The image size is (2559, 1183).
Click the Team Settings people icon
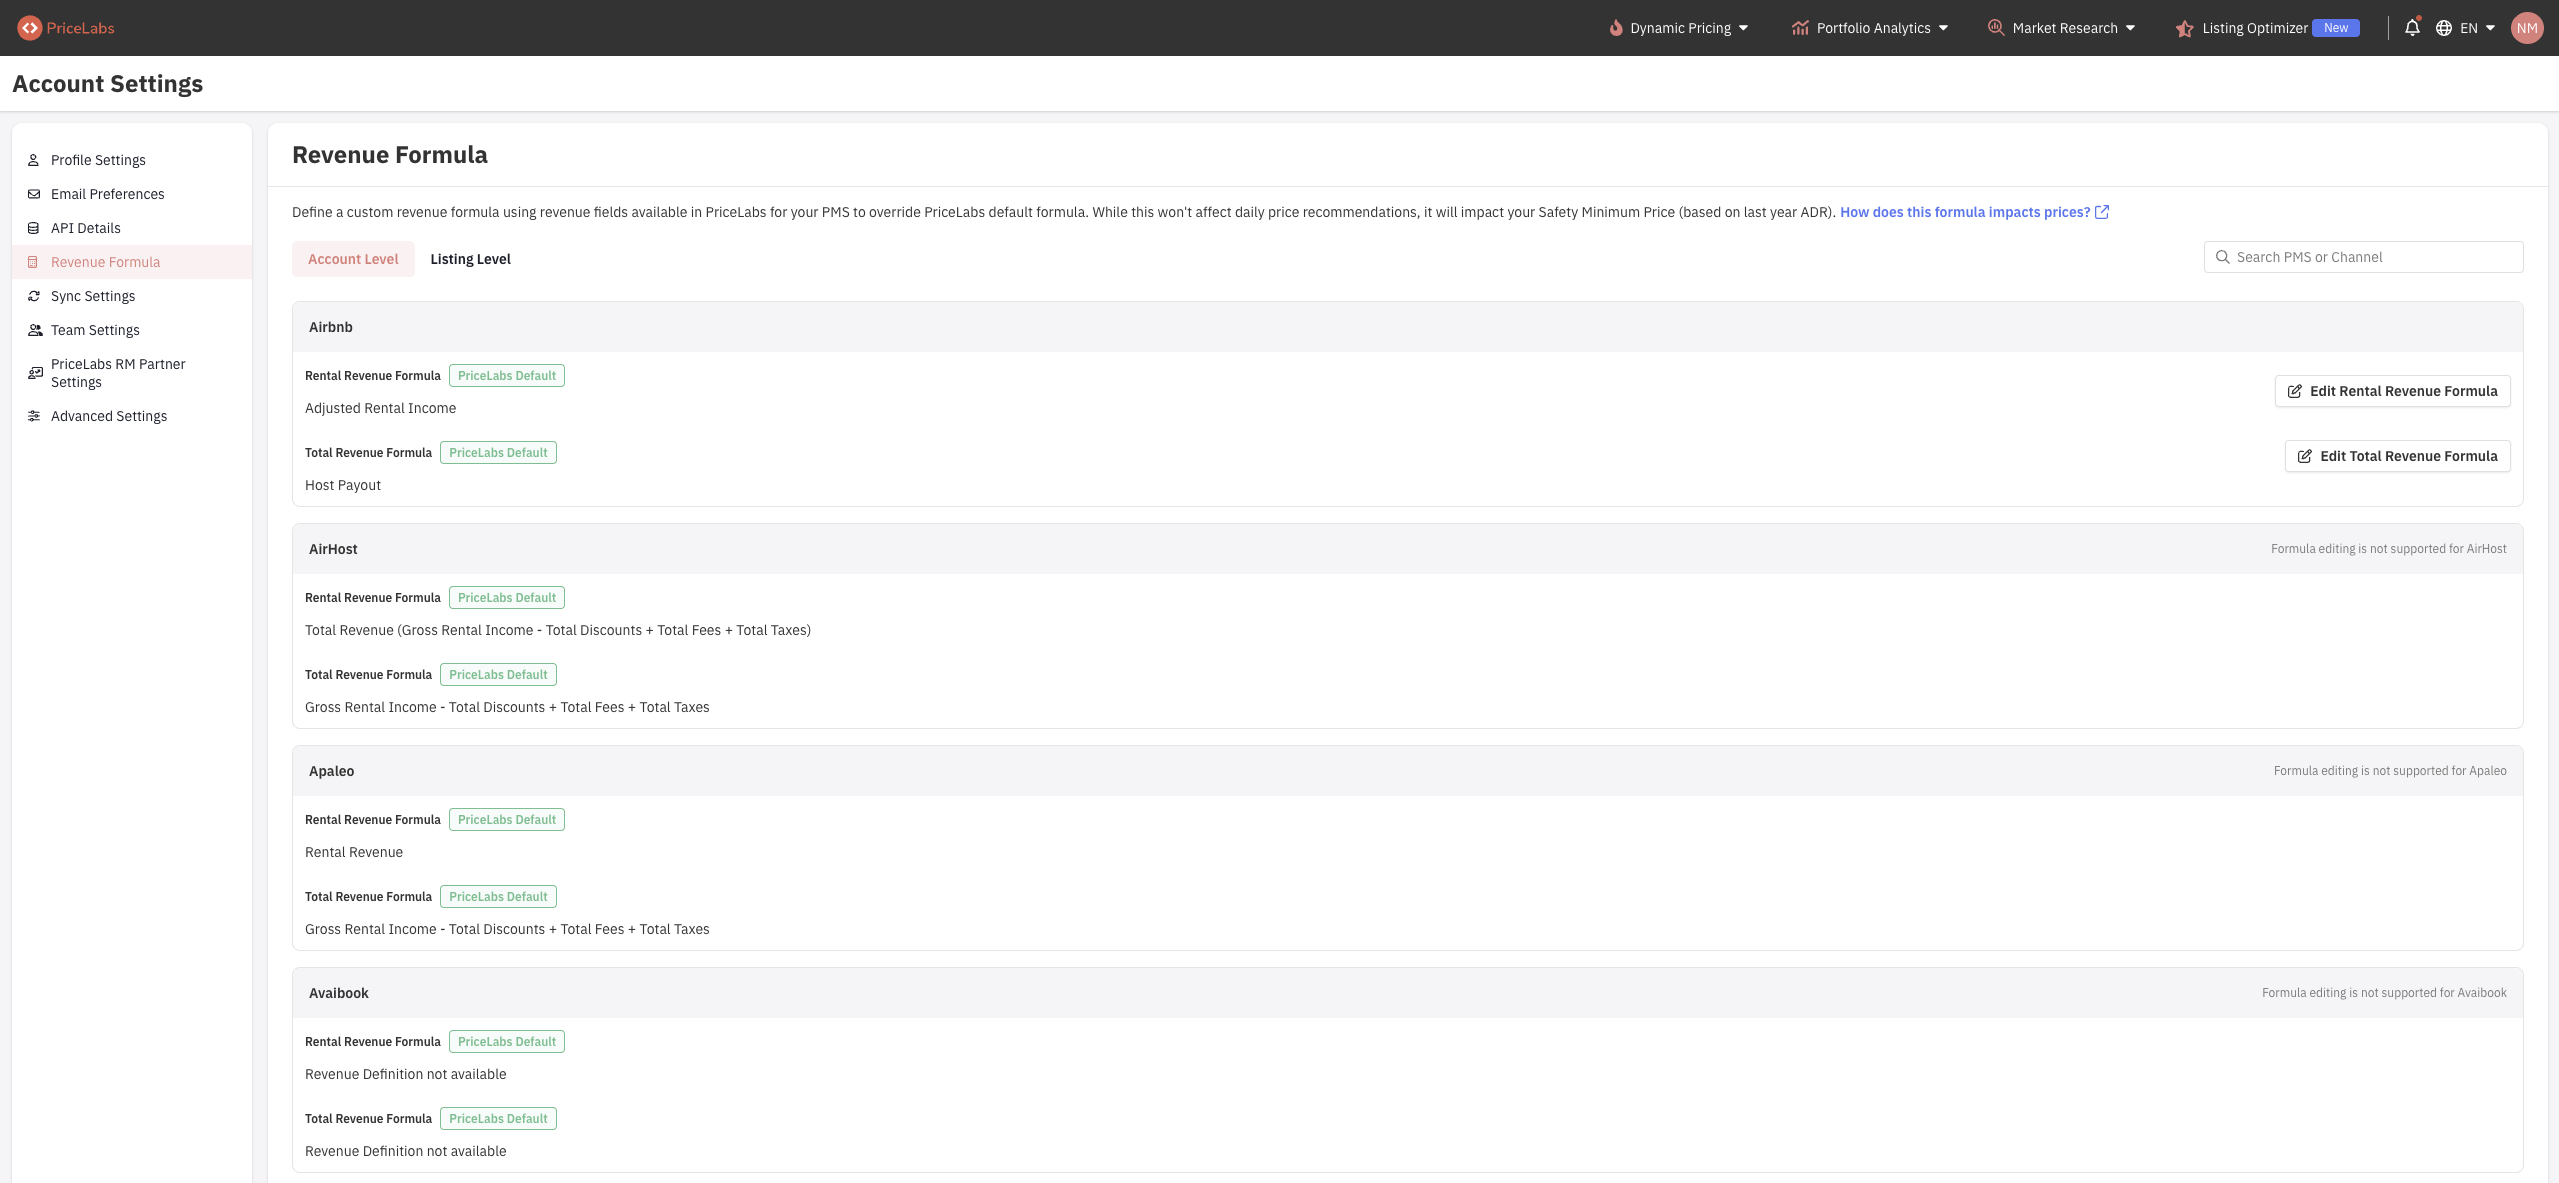(35, 330)
